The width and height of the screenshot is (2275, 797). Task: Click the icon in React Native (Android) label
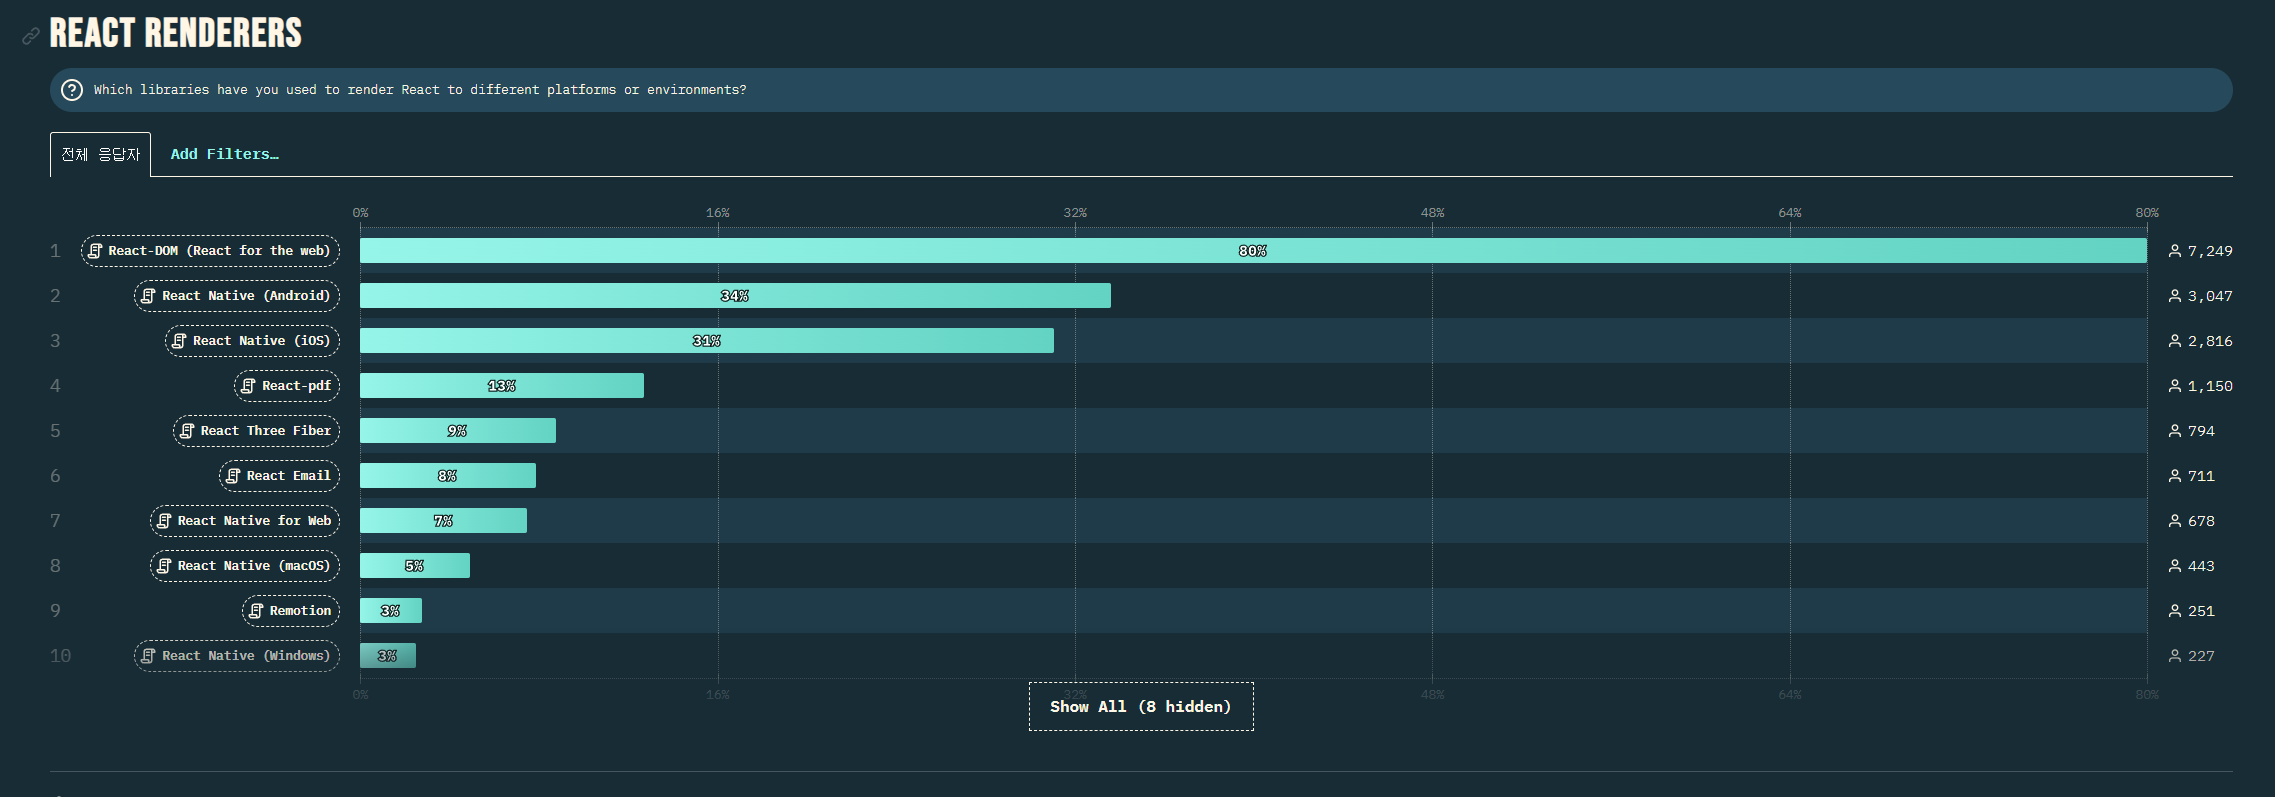[148, 296]
